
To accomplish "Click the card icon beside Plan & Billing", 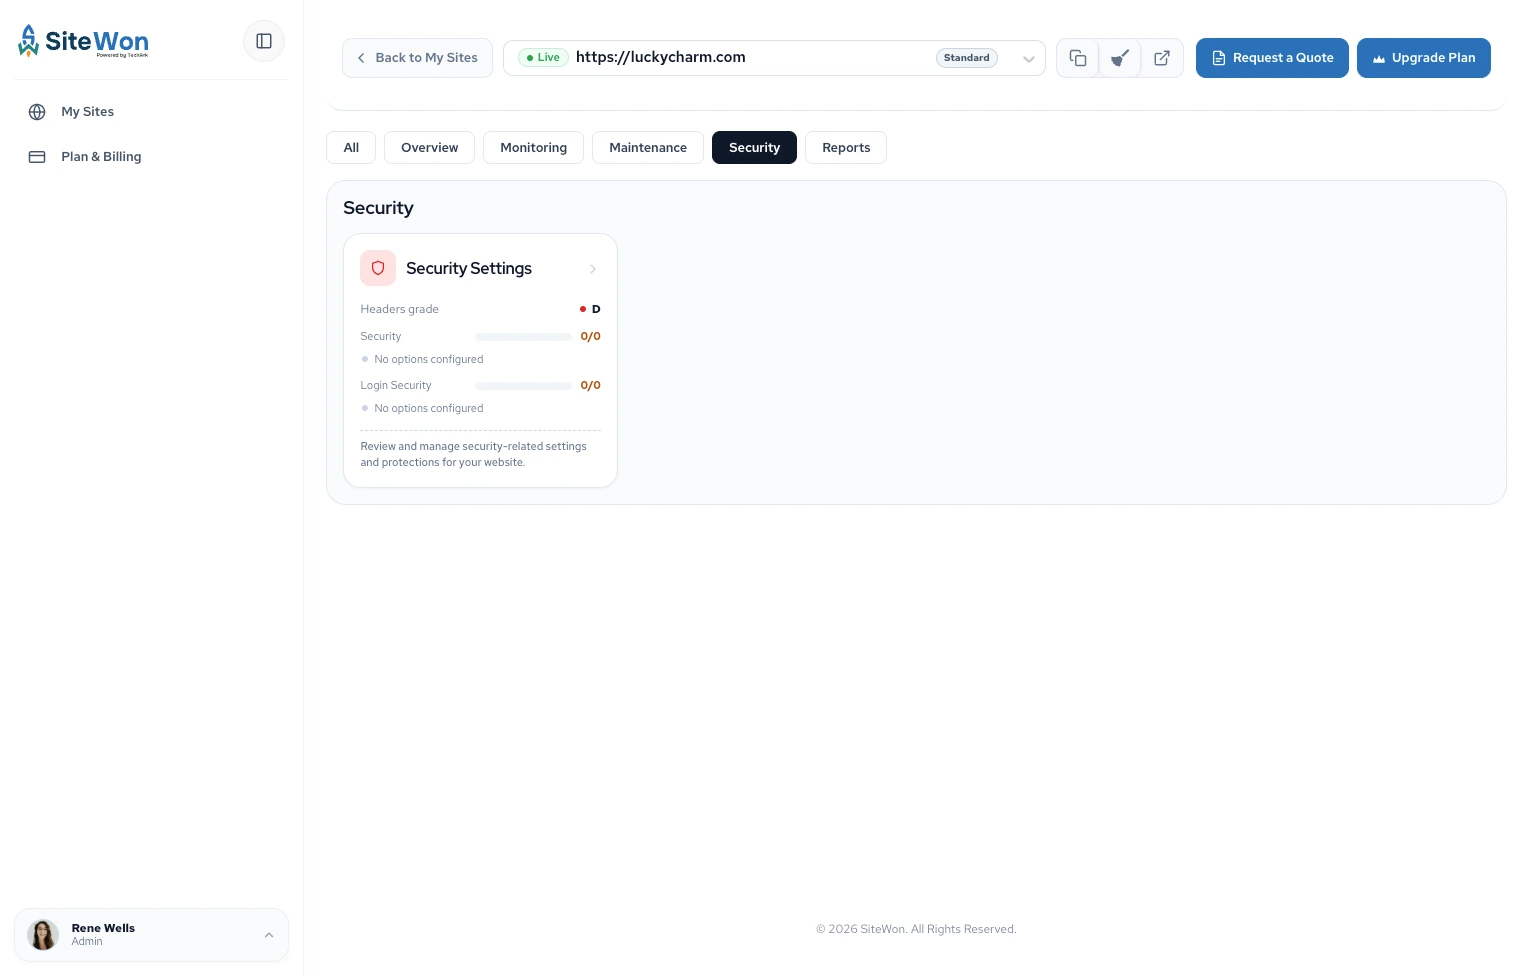I will (37, 157).
